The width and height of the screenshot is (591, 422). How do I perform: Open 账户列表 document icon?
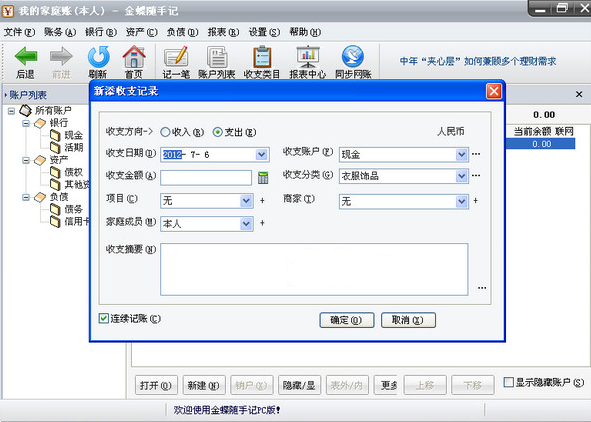click(x=217, y=57)
